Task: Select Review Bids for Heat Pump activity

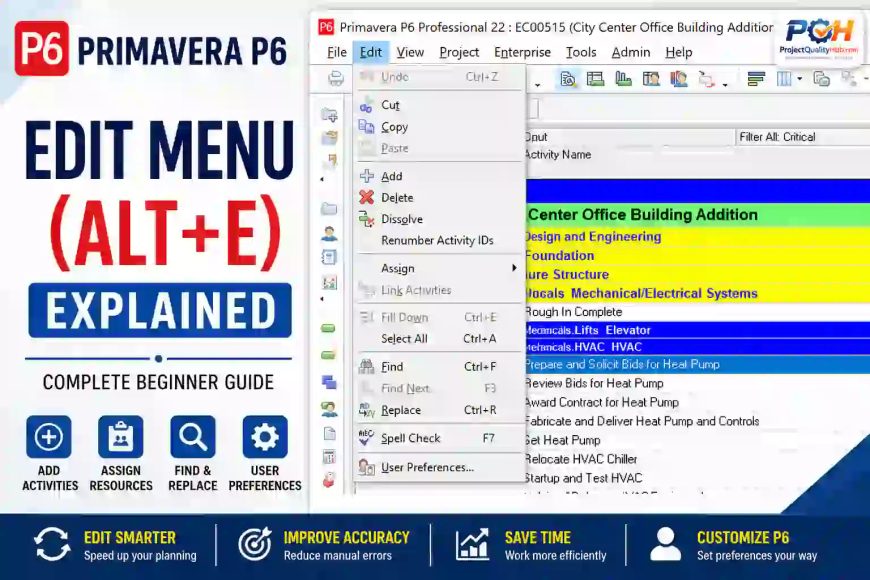Action: [697, 384]
